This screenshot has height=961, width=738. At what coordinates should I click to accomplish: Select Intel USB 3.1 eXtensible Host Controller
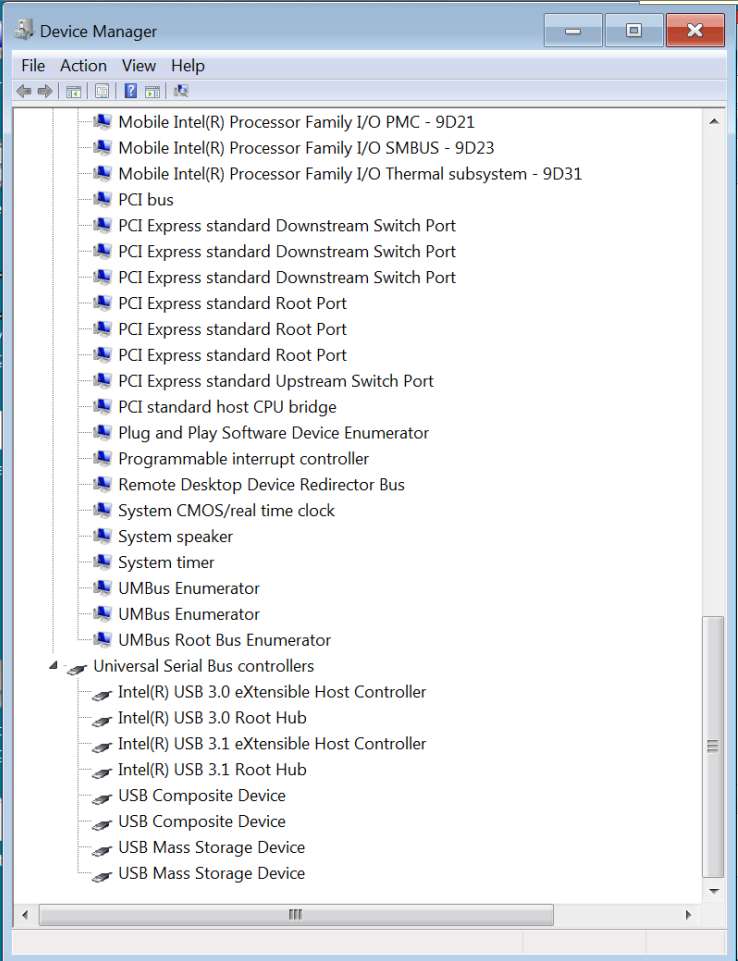[x=272, y=743]
